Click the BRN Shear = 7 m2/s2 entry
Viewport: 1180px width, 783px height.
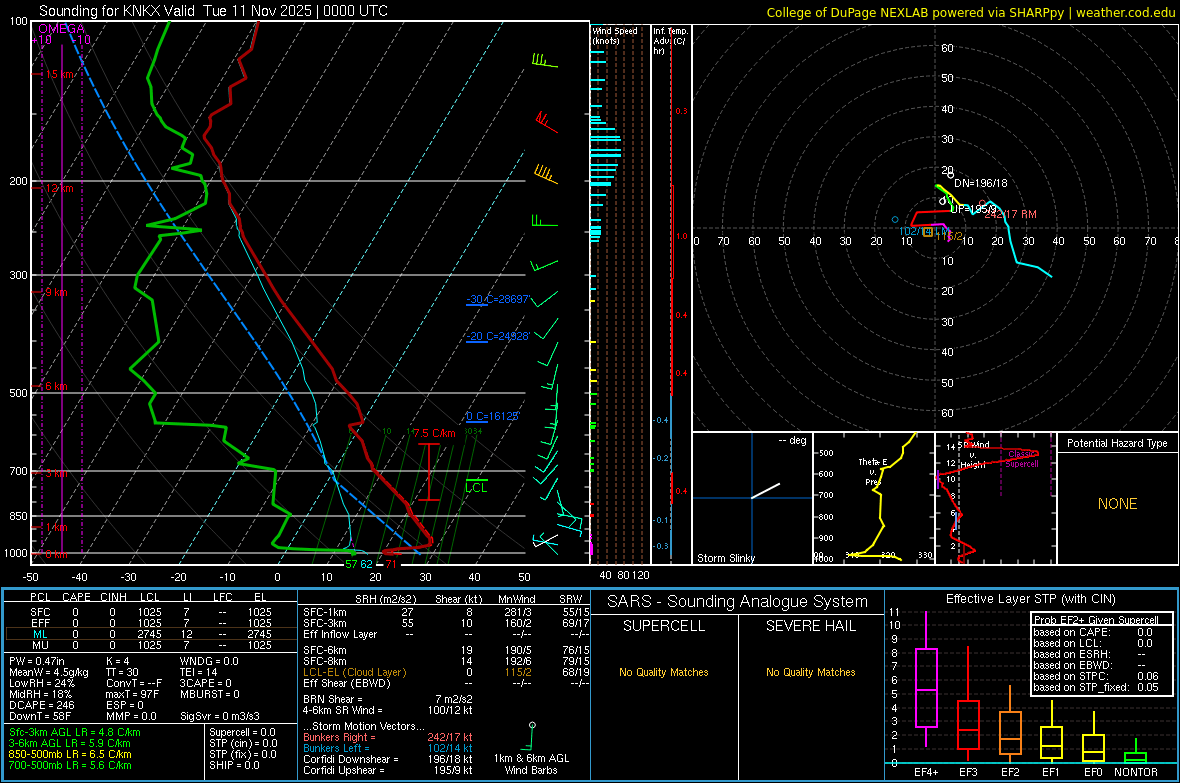388,699
